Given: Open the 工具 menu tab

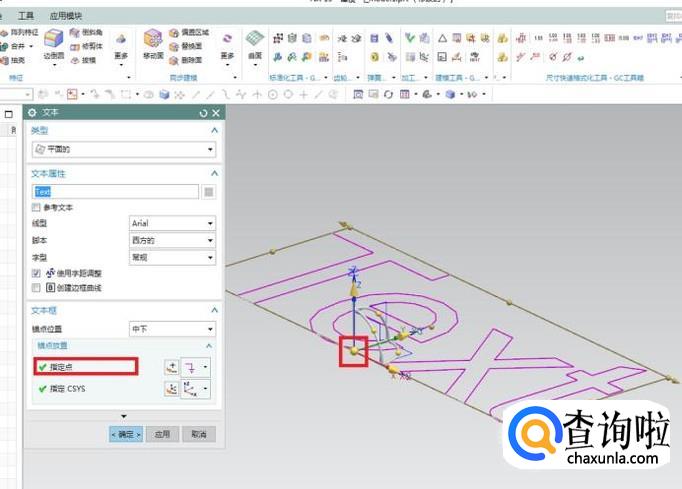Looking at the screenshot, I should pos(26,16).
